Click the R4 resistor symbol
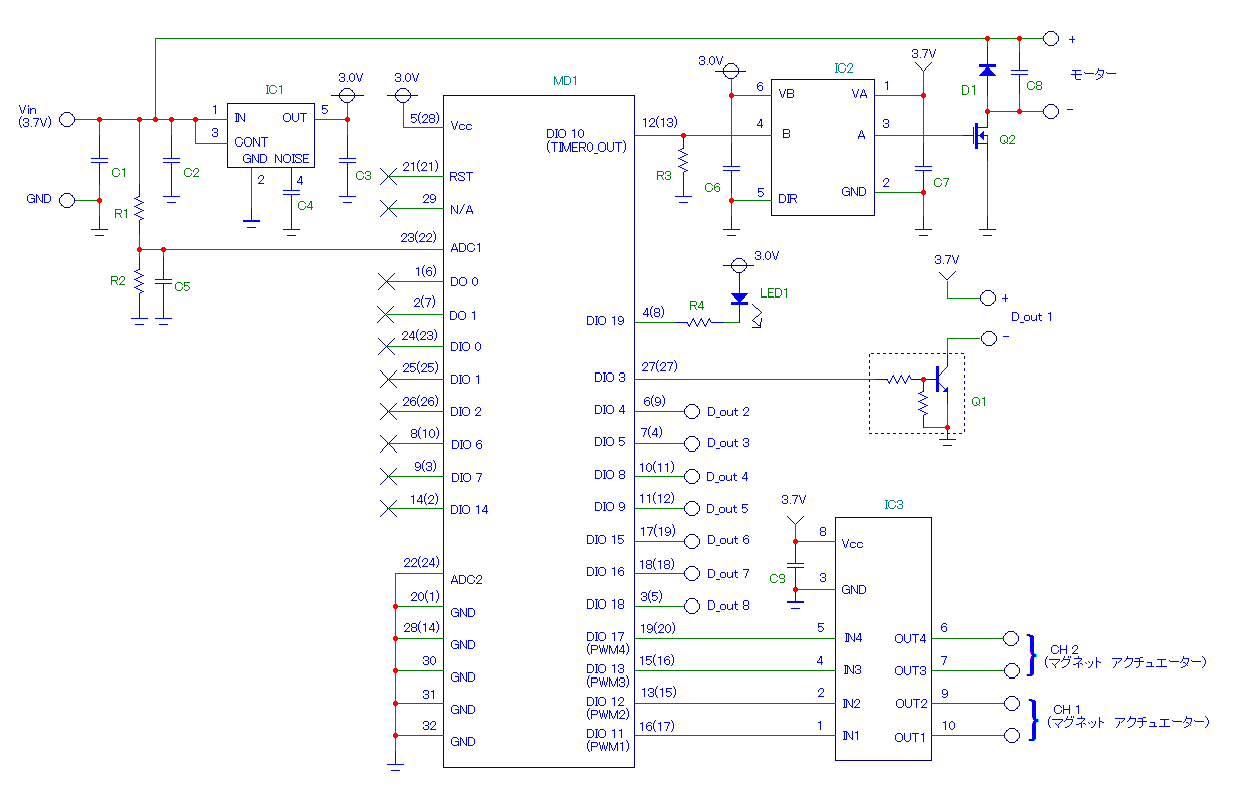The height and width of the screenshot is (810, 1236). pyautogui.click(x=698, y=322)
